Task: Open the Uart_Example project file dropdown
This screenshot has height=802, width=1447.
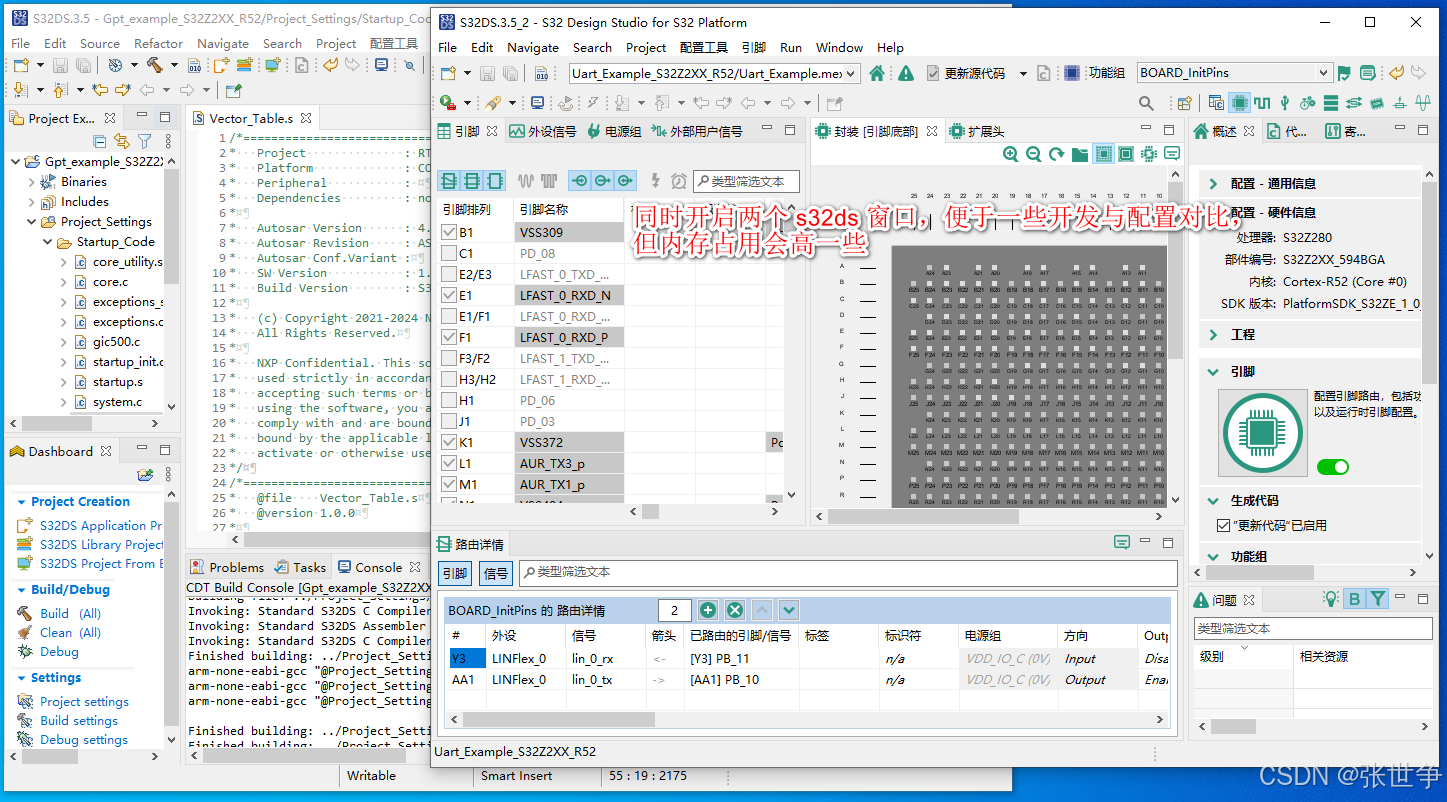Action: [851, 73]
